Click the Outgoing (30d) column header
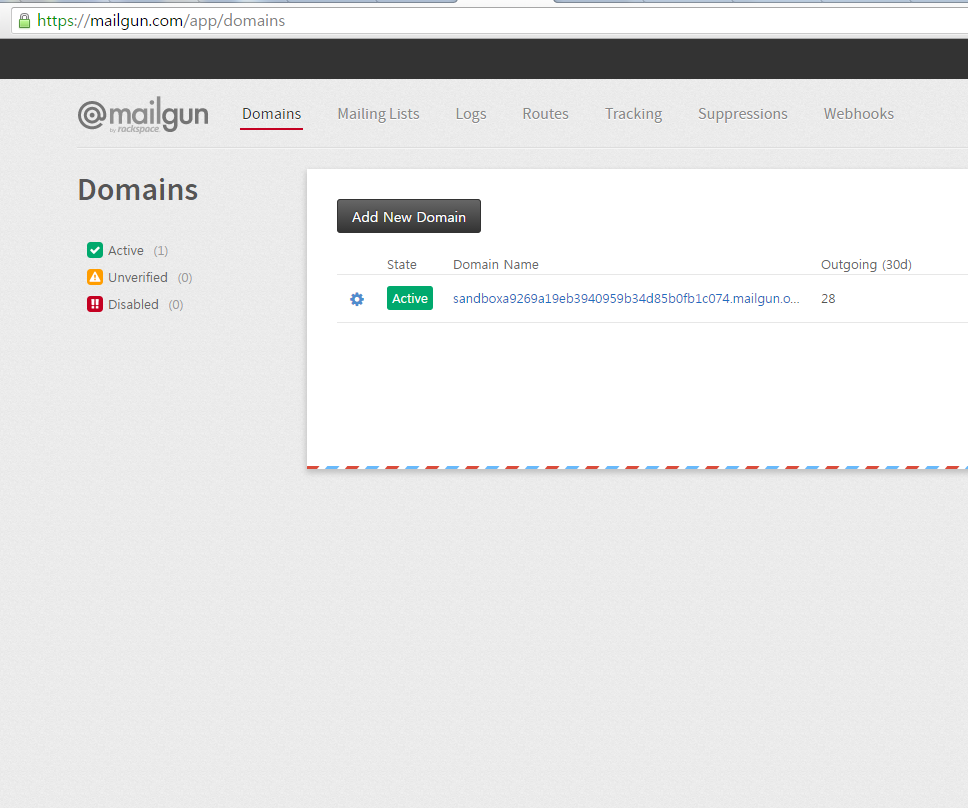The width and height of the screenshot is (968, 808). tap(866, 265)
